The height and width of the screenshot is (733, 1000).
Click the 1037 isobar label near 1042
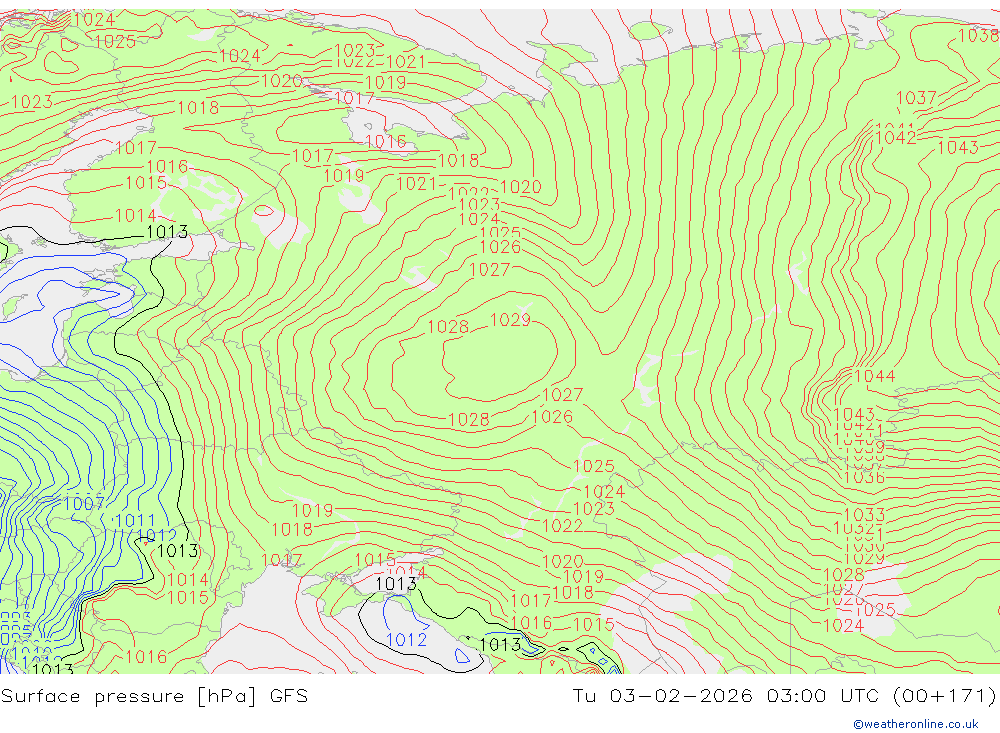click(916, 98)
